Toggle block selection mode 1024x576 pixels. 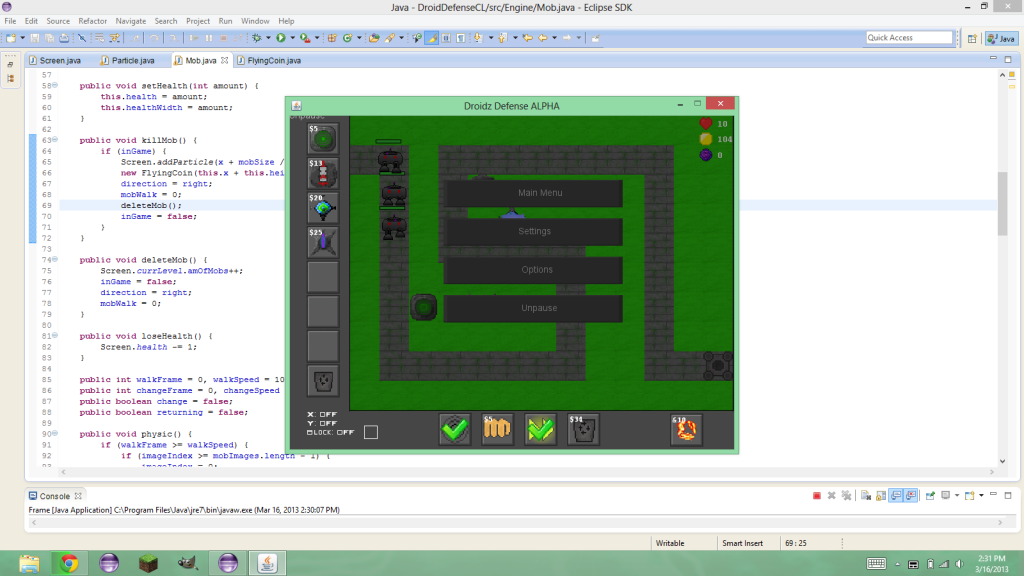click(446, 38)
